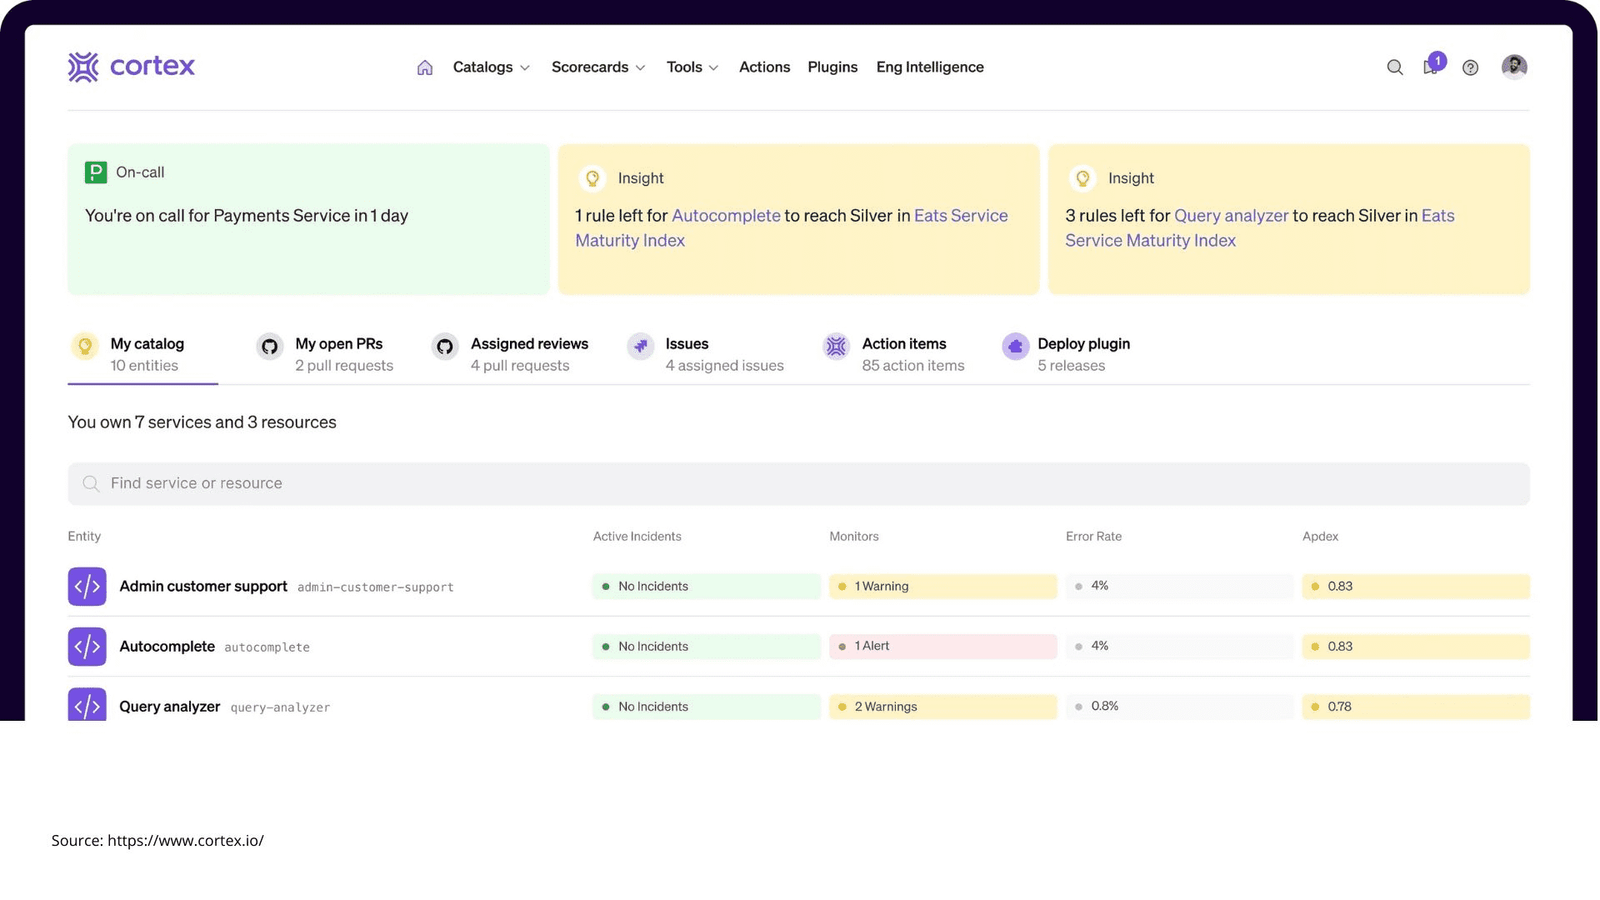Viewport: 1600px width, 900px height.
Task: Click the Admin customer support service icon
Action: 87,587
